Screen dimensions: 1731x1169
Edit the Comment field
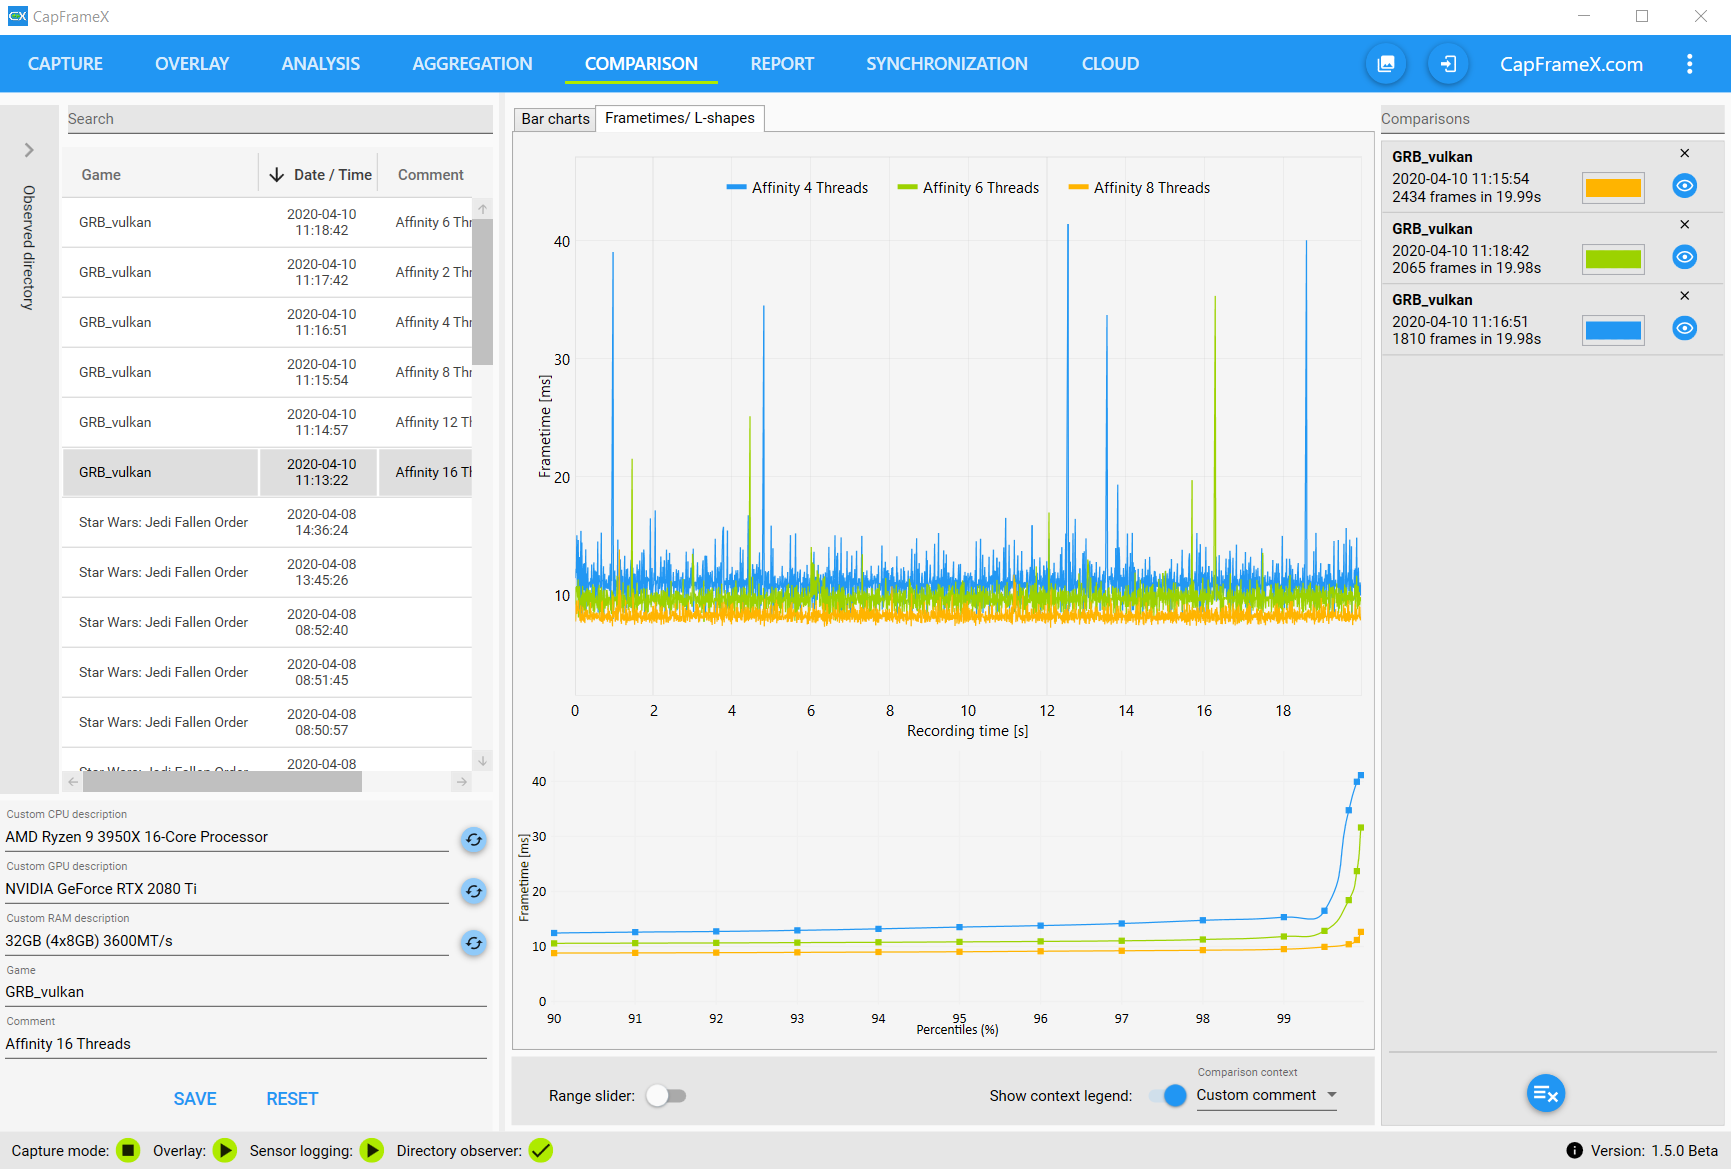245,1044
